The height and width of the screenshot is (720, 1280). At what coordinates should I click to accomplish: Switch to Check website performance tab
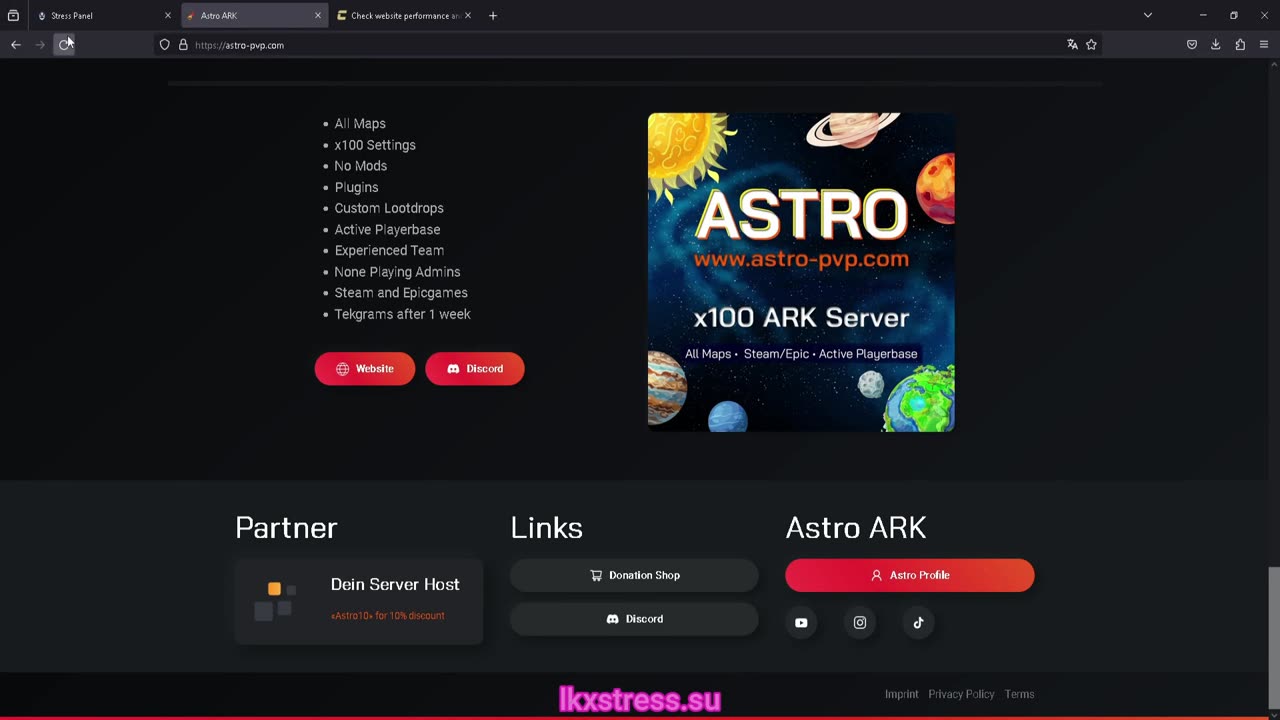click(404, 16)
